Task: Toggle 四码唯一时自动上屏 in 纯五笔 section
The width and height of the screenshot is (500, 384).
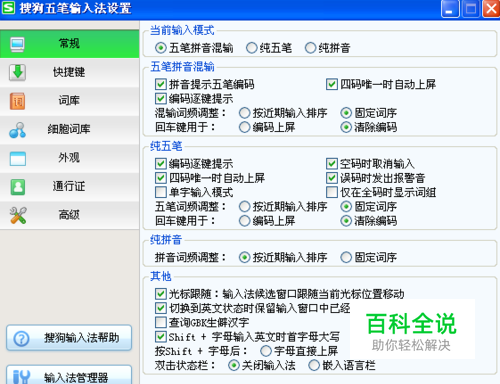Action: [161, 178]
